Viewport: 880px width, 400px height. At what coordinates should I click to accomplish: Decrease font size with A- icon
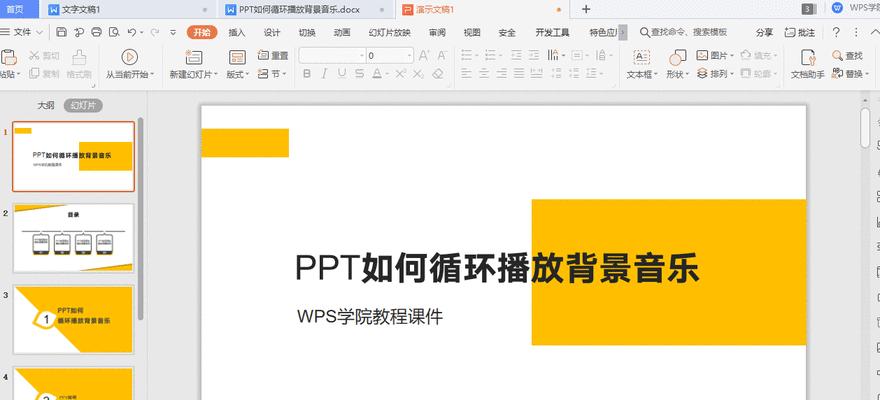pyautogui.click(x=442, y=56)
